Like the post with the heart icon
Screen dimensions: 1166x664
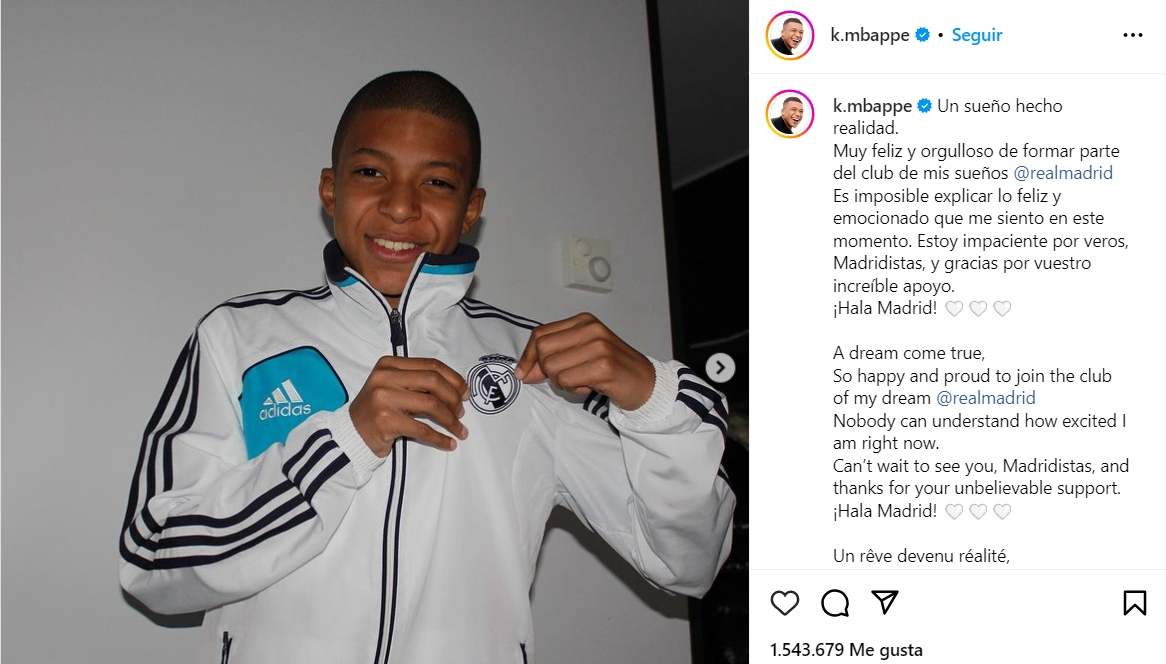[785, 603]
